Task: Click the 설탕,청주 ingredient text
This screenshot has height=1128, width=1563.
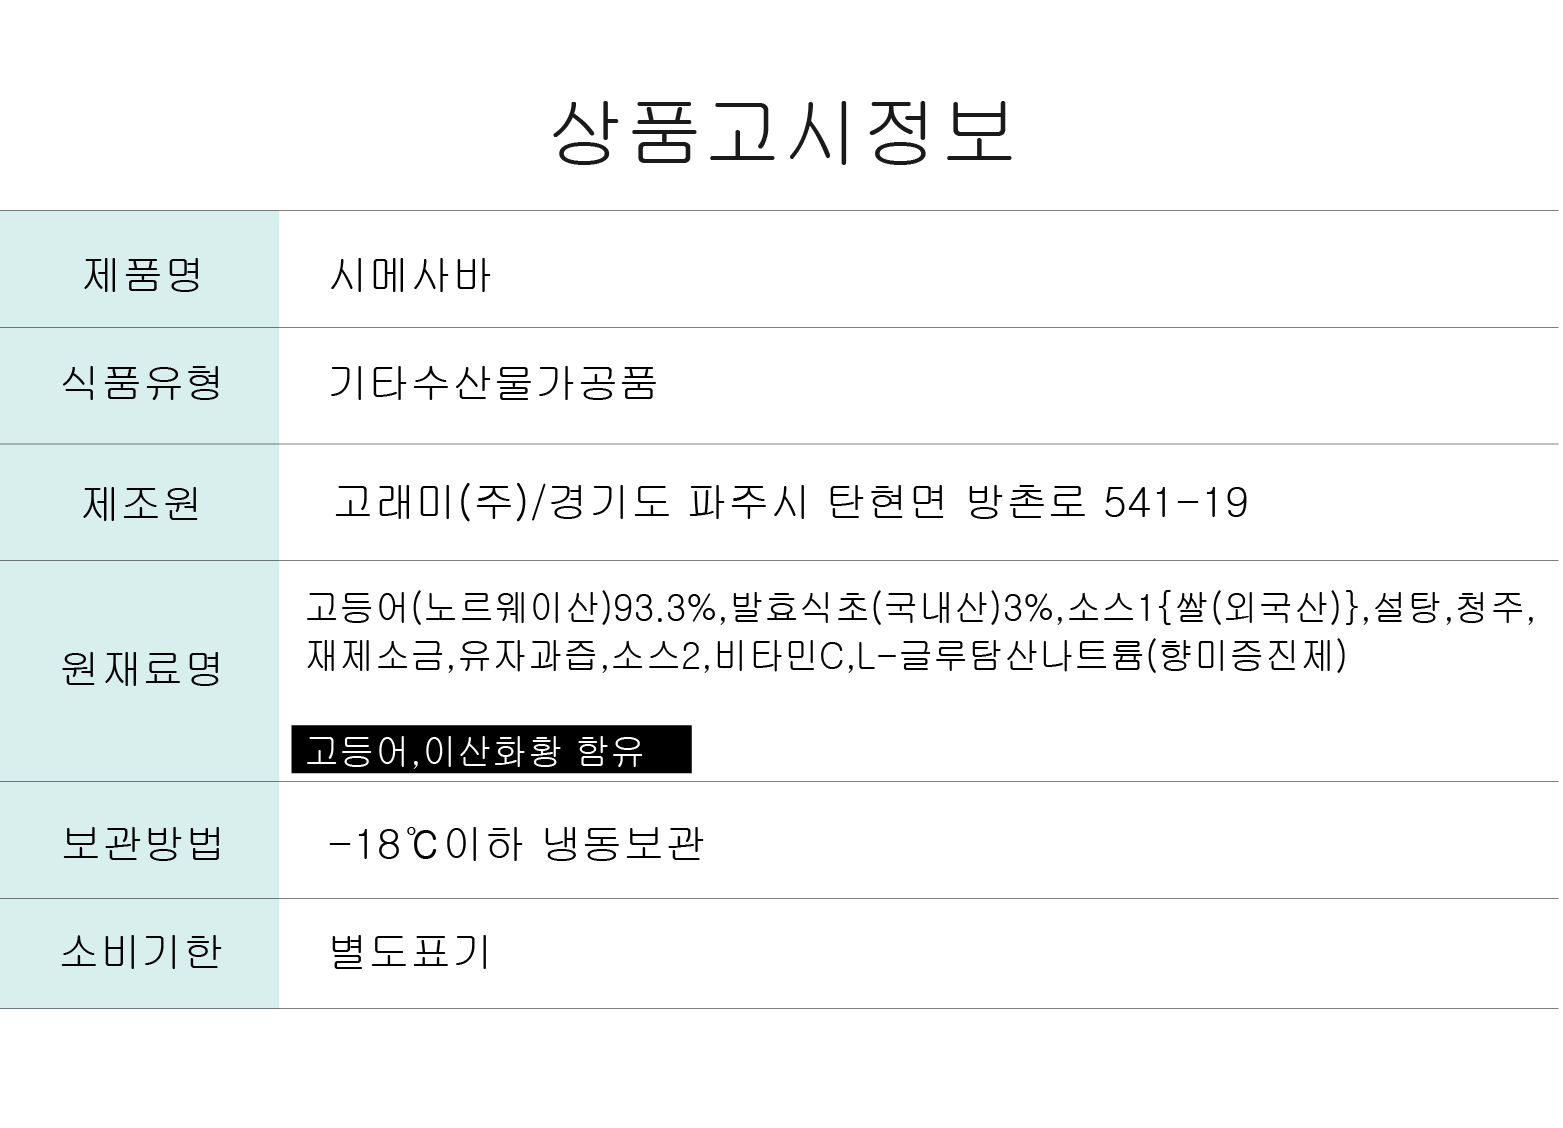Action: click(1450, 607)
